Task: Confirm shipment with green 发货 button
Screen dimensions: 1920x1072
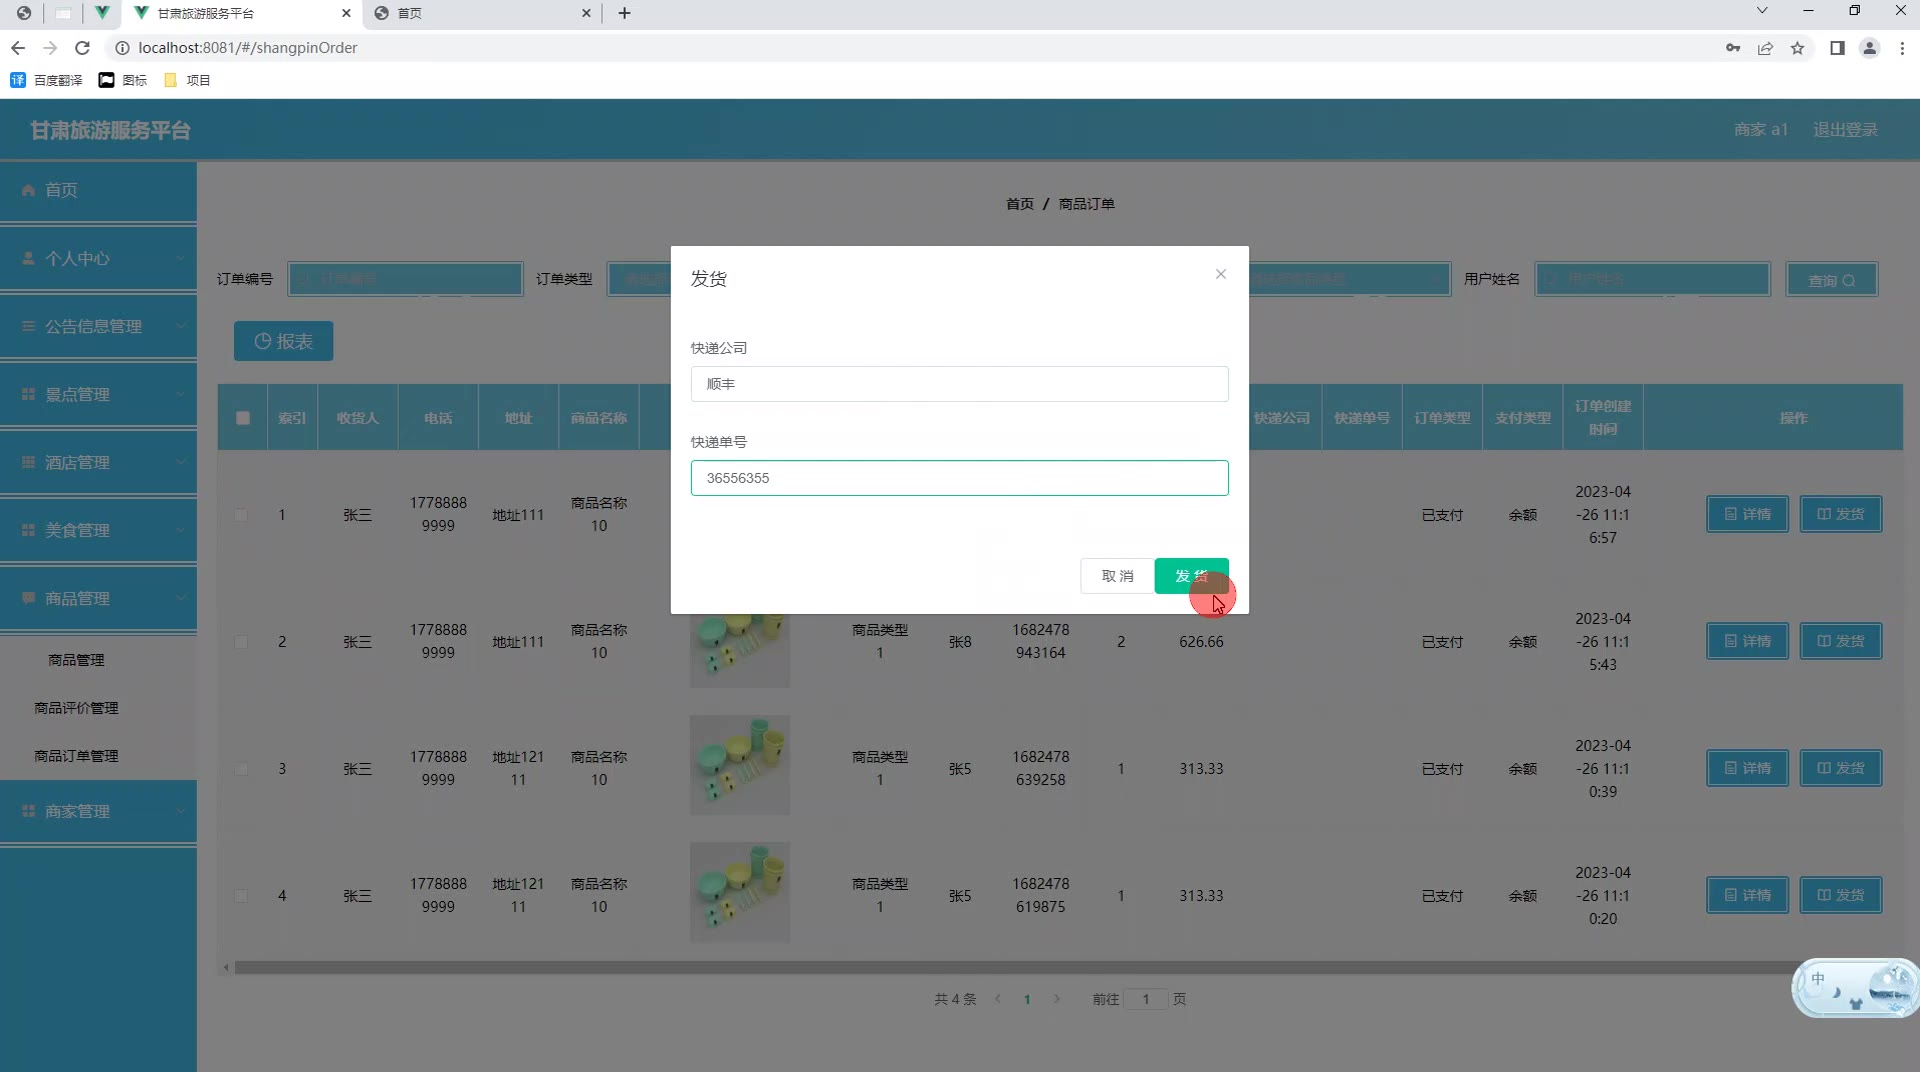Action: click(1191, 576)
